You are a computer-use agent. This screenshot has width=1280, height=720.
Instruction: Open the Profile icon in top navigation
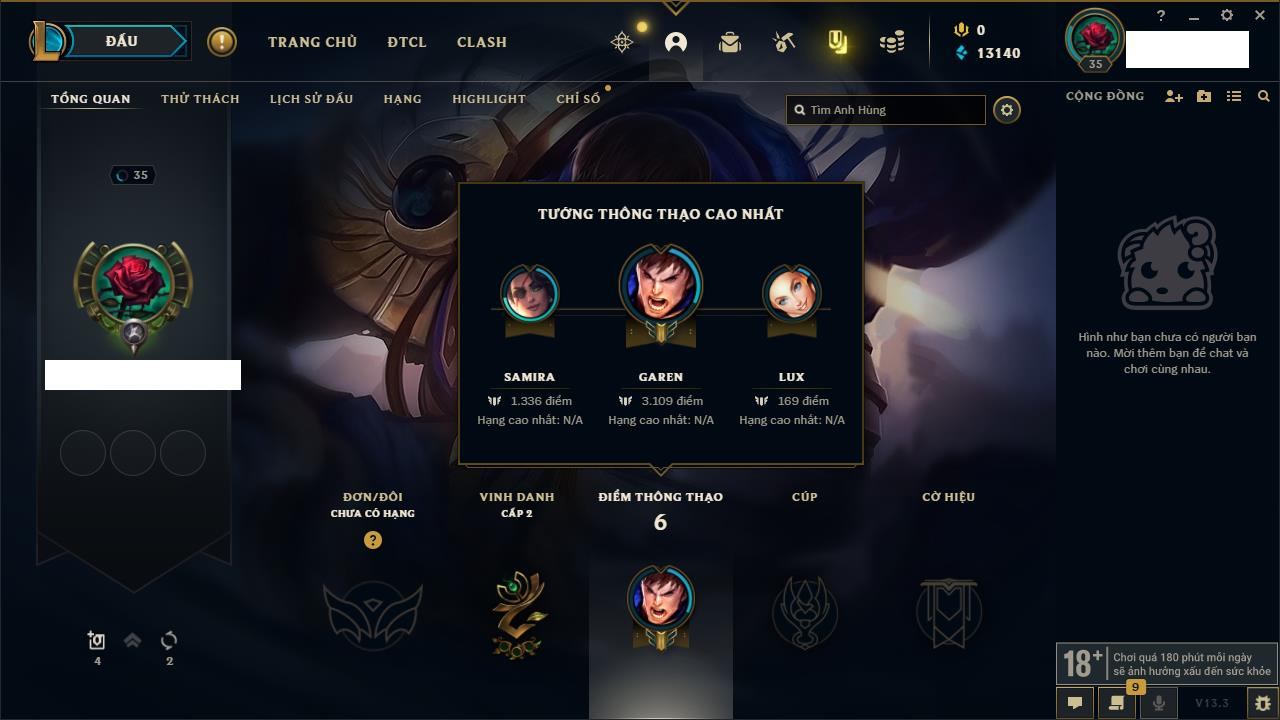click(x=676, y=42)
